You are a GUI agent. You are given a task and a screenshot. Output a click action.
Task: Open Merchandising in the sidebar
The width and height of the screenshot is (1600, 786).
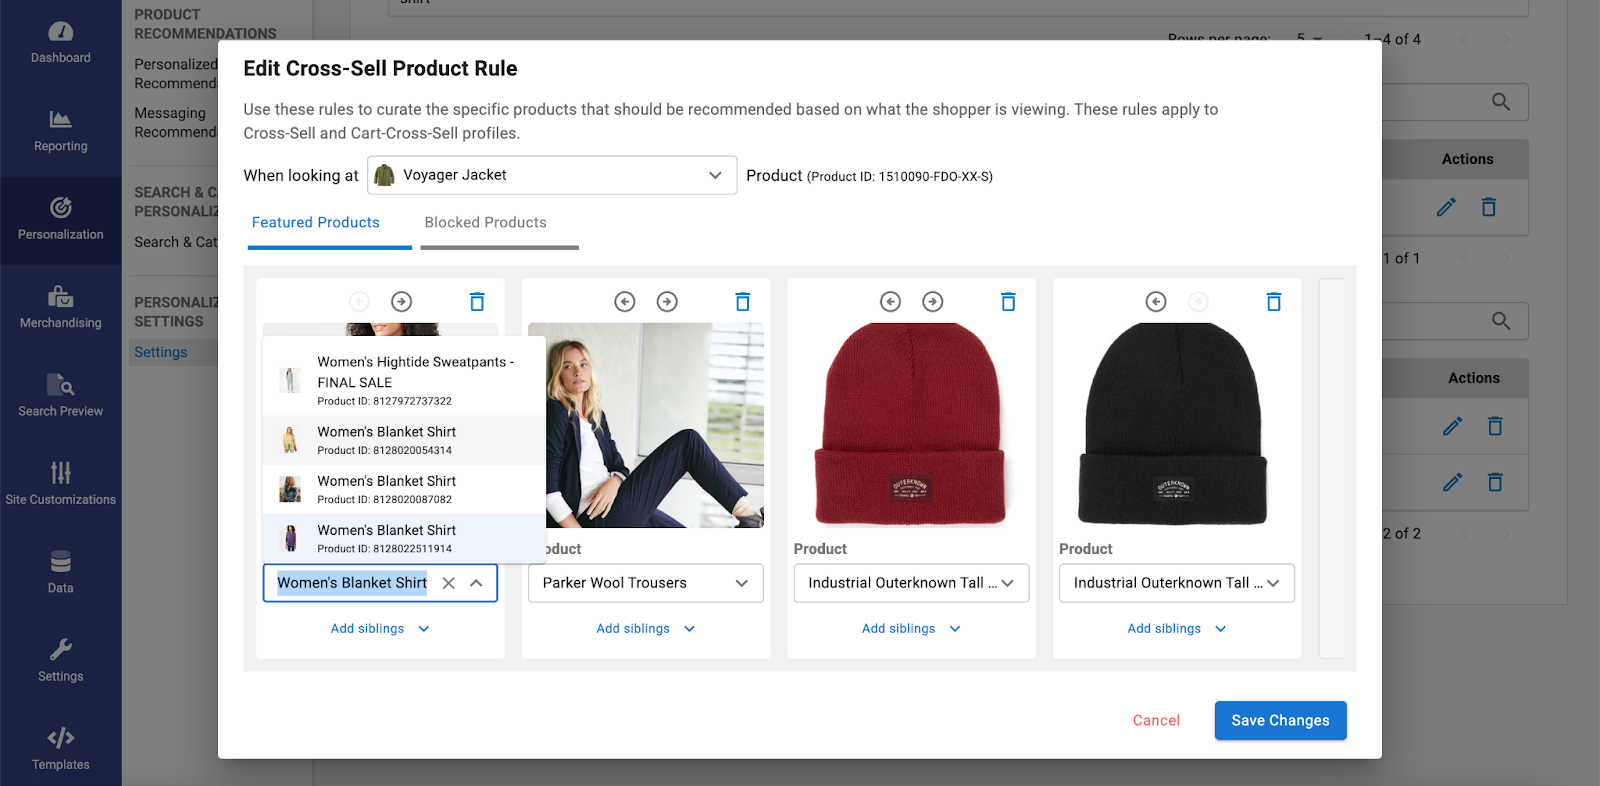click(60, 308)
